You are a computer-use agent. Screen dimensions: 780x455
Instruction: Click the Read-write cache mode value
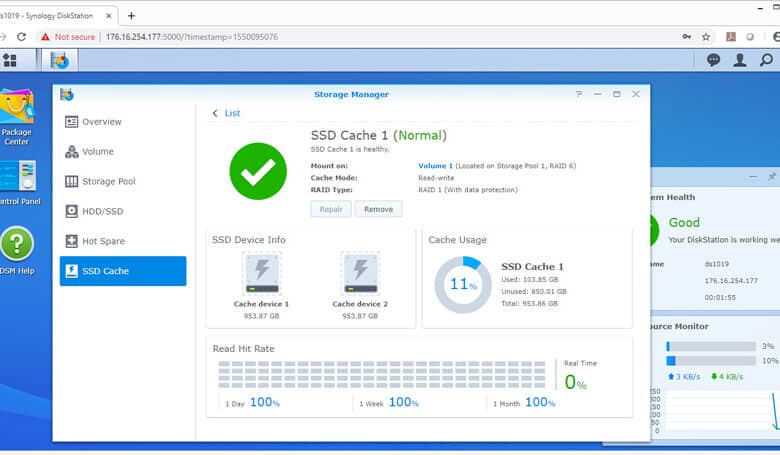[436, 178]
